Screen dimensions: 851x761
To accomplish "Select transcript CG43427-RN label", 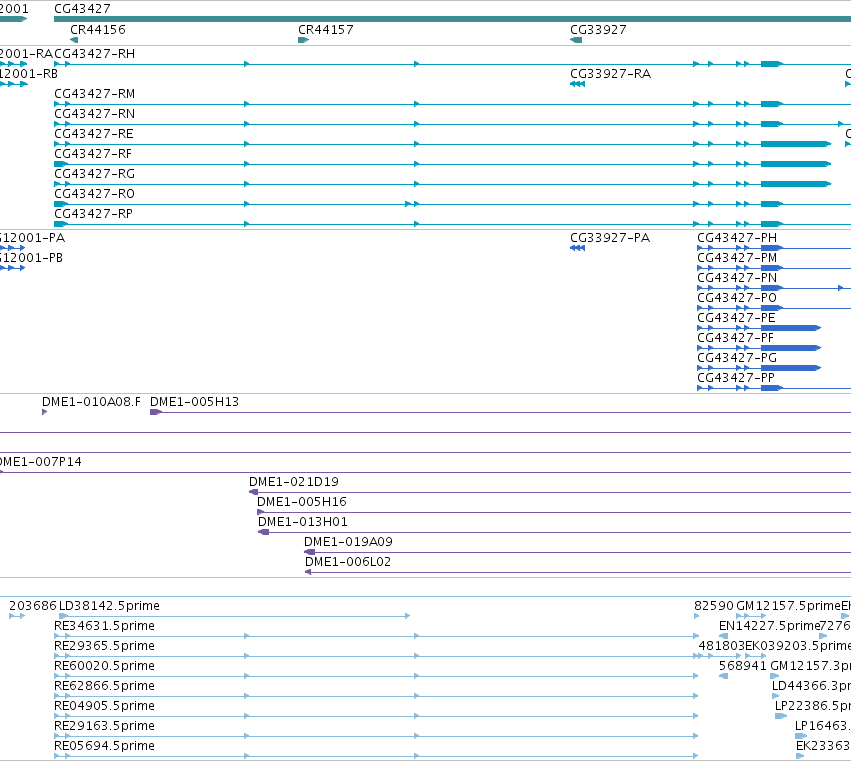I will click(x=94, y=114).
